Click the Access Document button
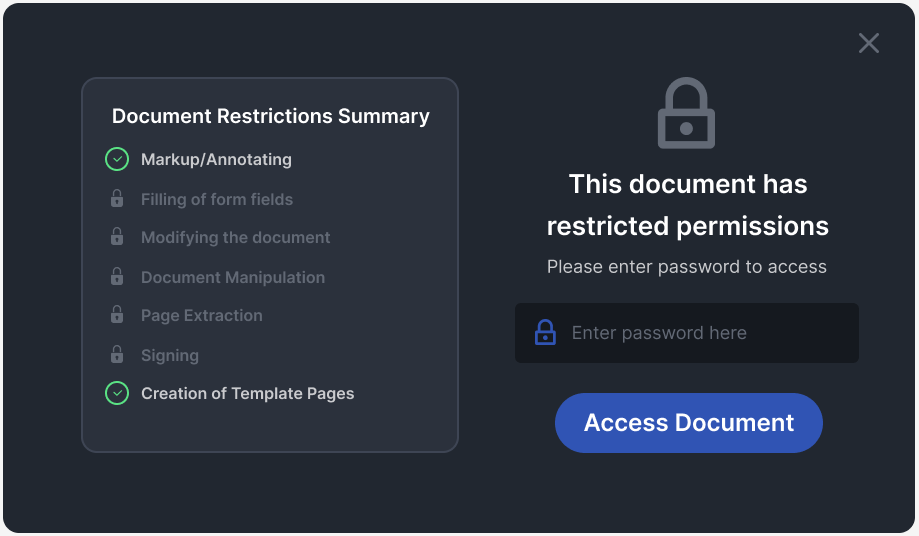 [689, 423]
